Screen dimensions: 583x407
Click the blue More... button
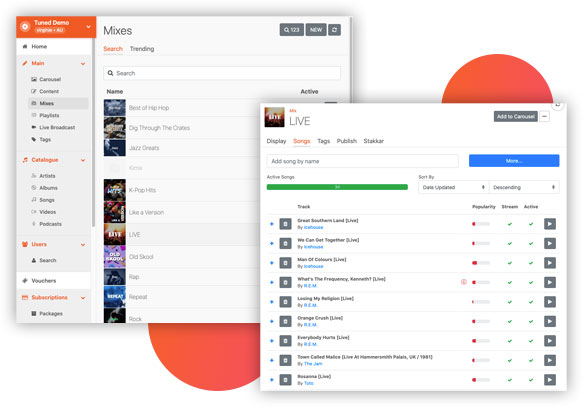pos(514,161)
